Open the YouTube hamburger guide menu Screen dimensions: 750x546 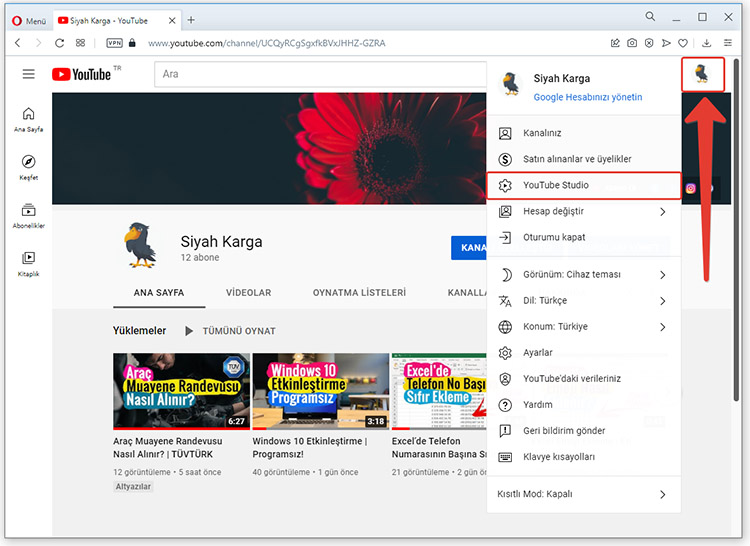pyautogui.click(x=29, y=74)
